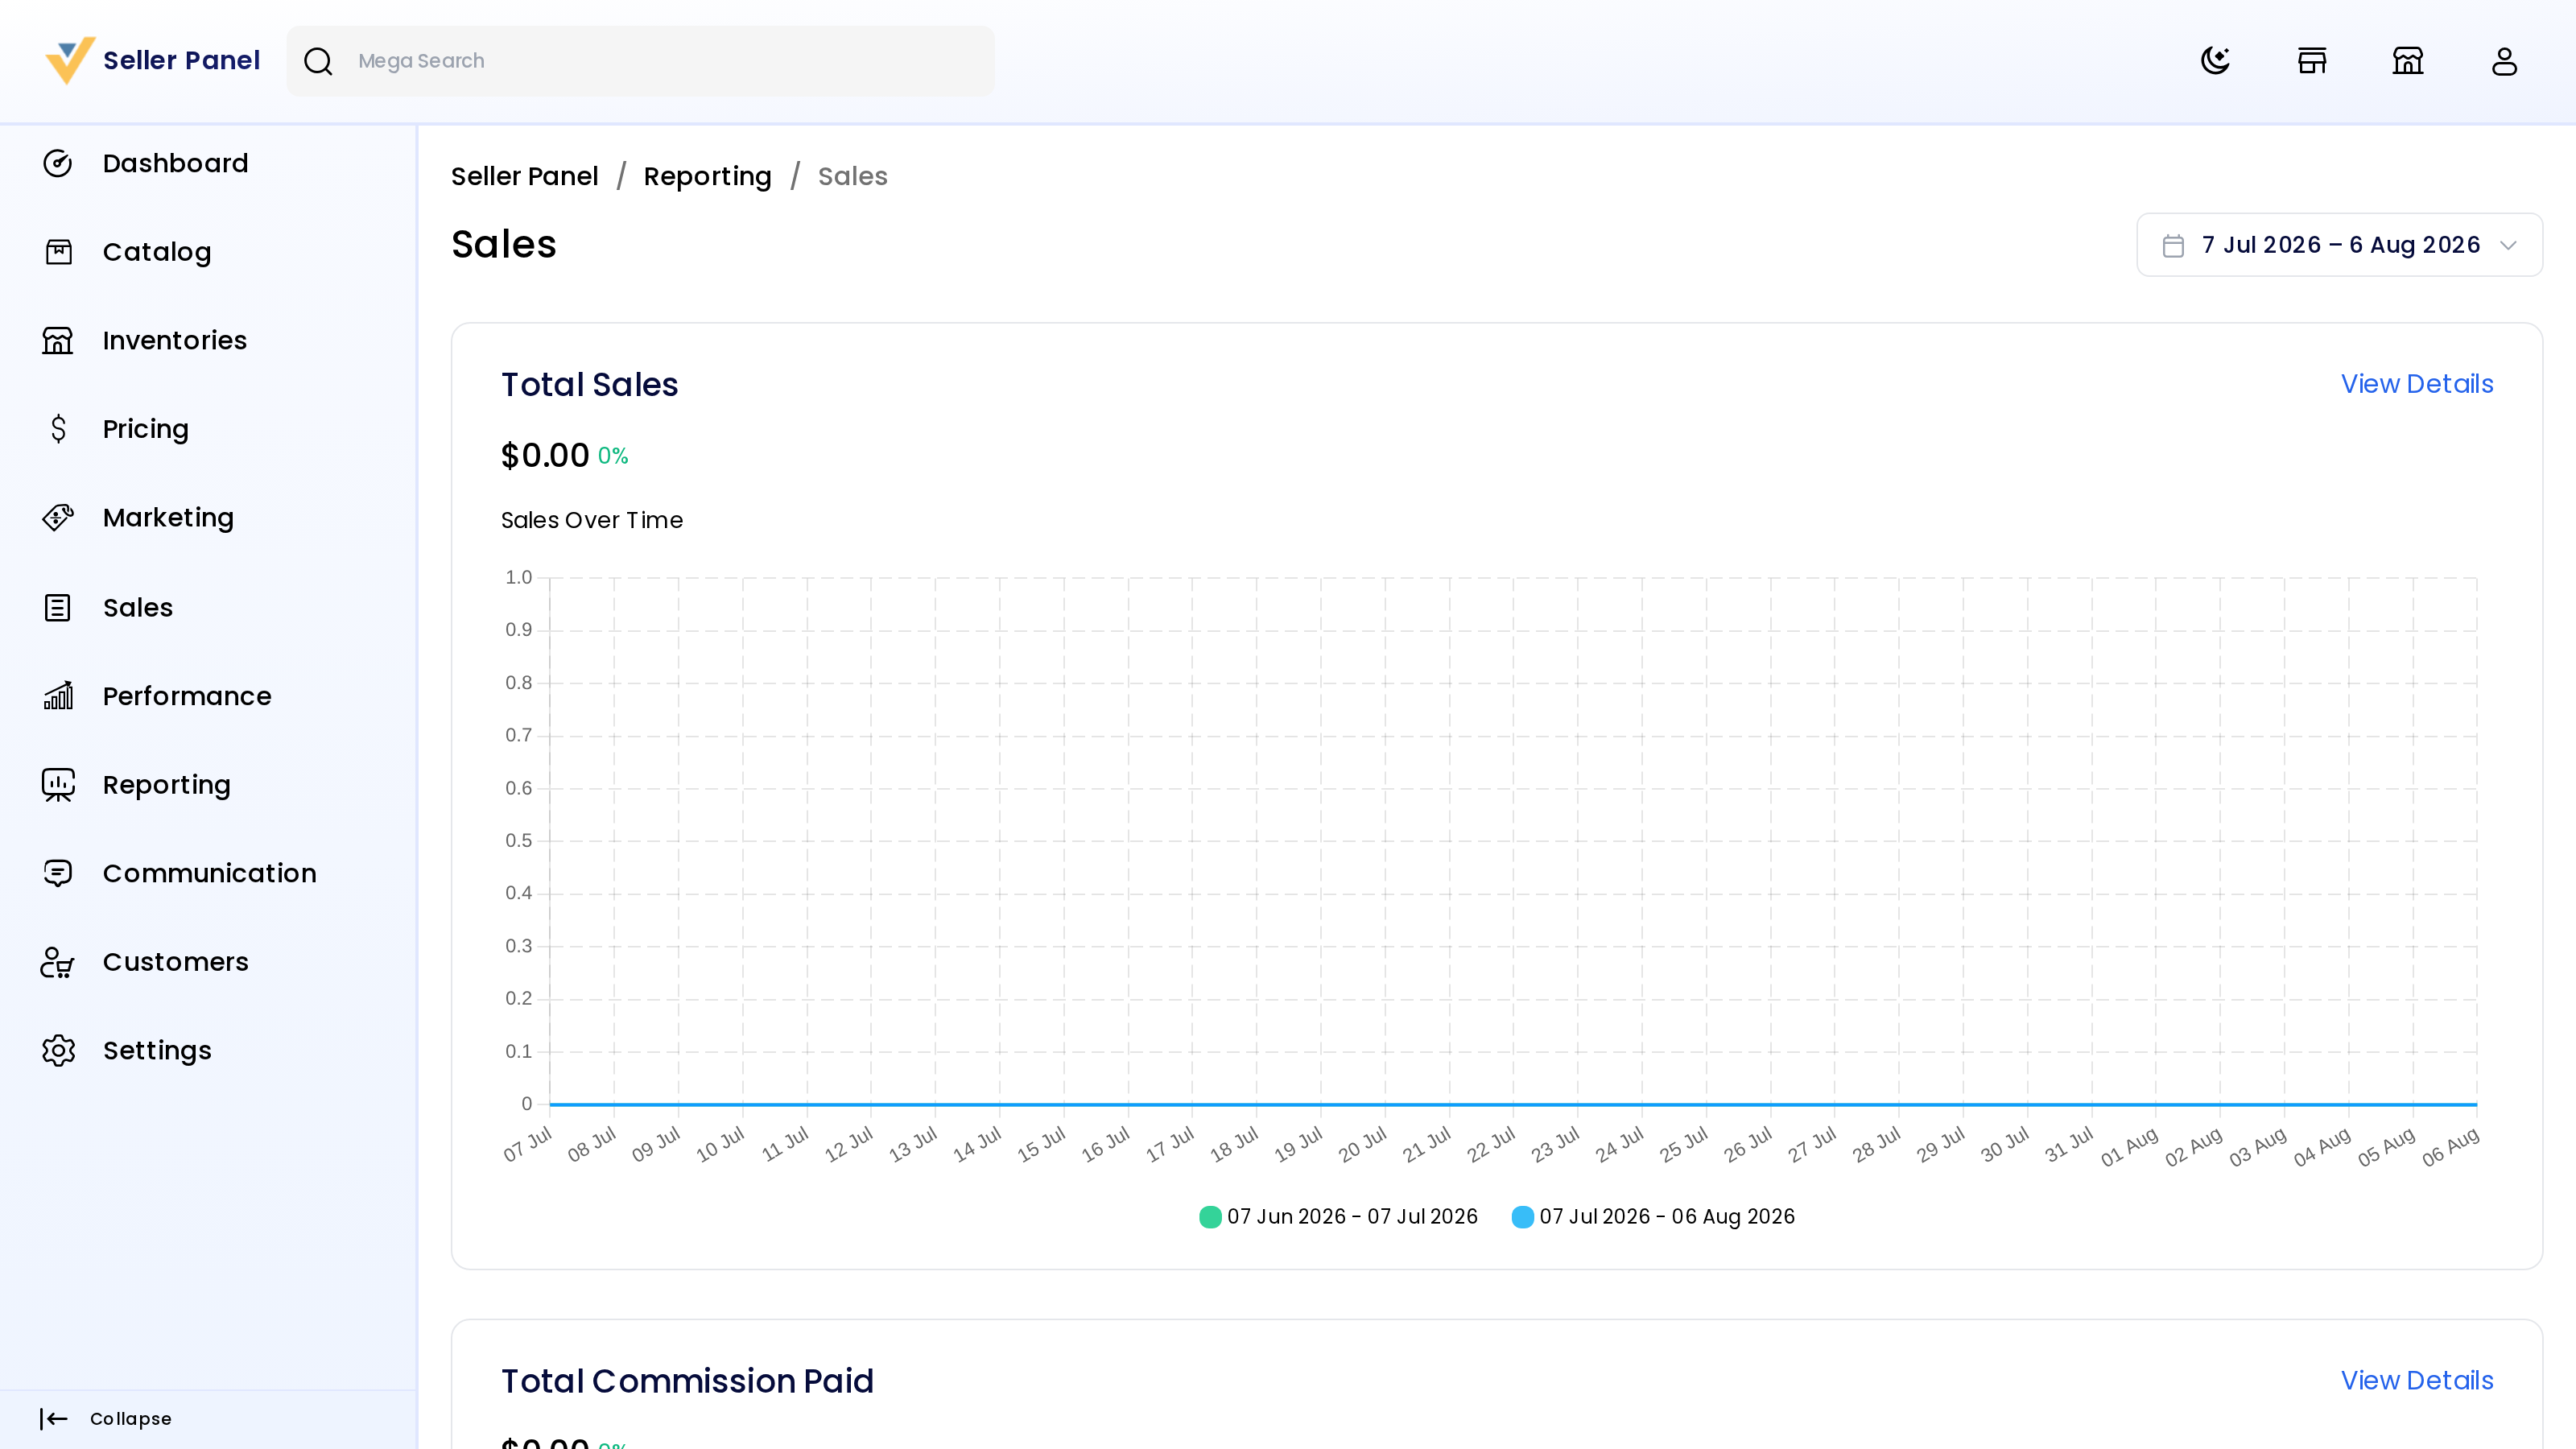Click the blue sales line on chart
Image resolution: width=2576 pixels, height=1449 pixels.
[x=1513, y=1104]
